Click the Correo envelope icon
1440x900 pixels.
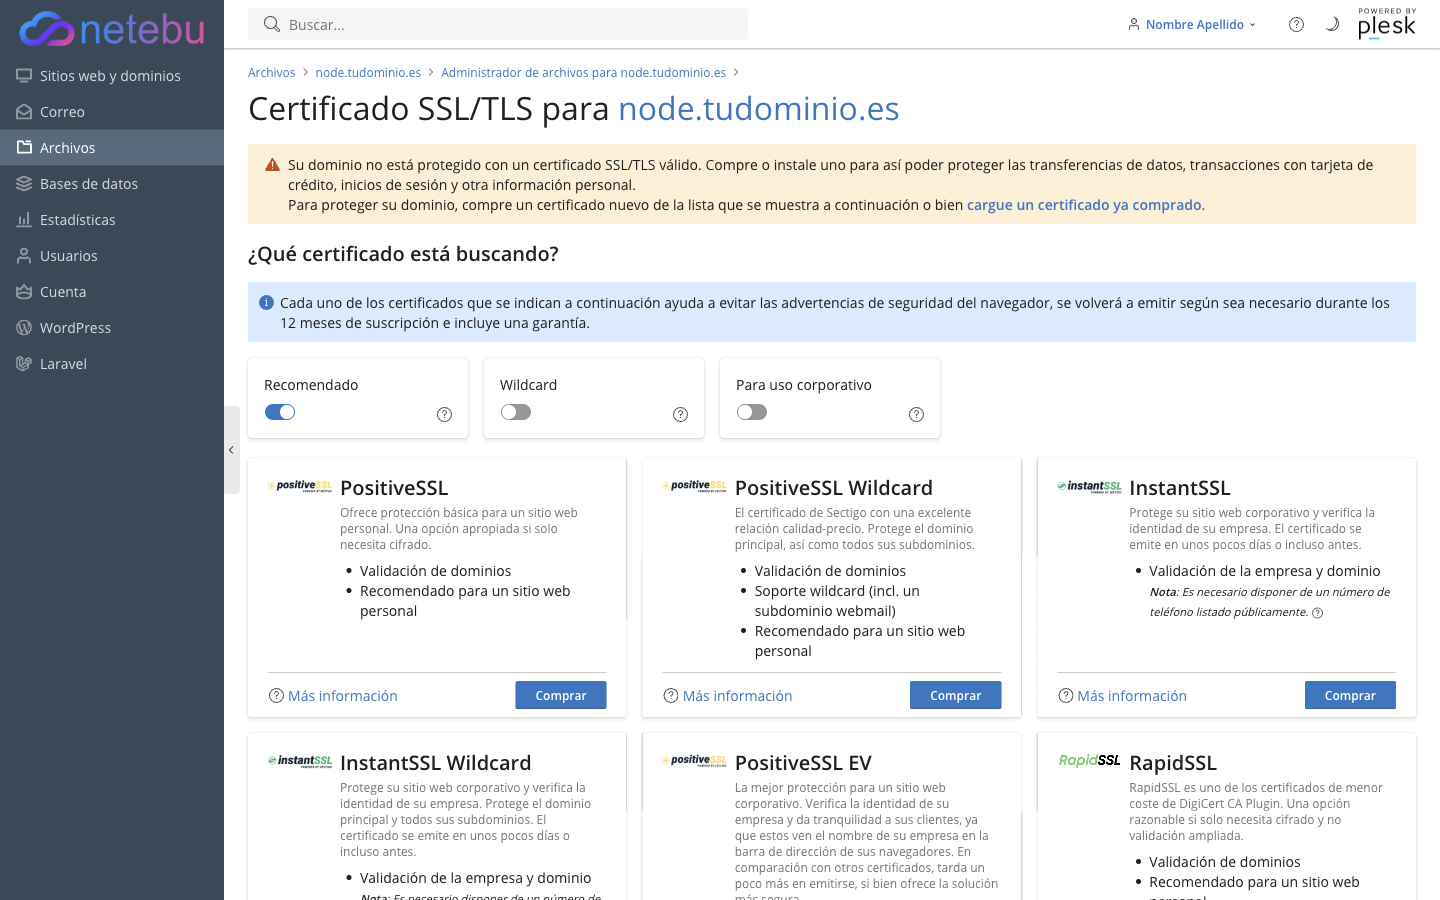tap(24, 111)
